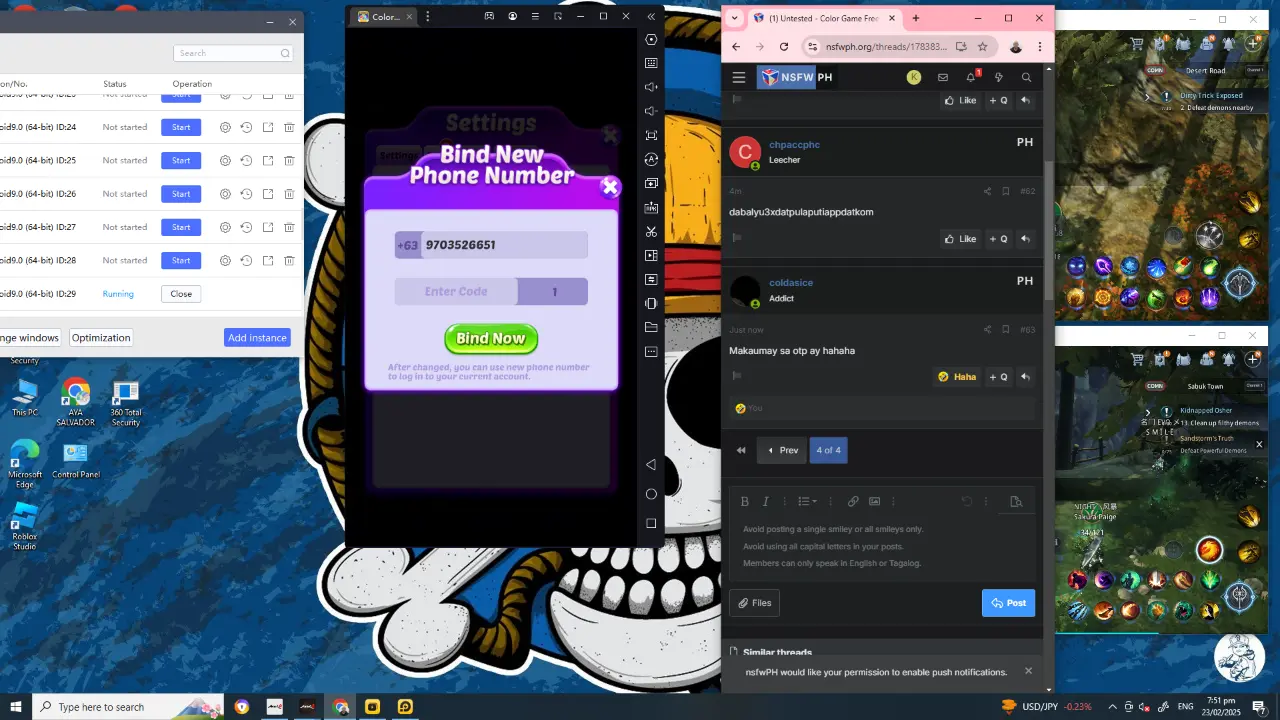Open forum inbox envelope icon
The height and width of the screenshot is (720, 1280).
pos(942,77)
